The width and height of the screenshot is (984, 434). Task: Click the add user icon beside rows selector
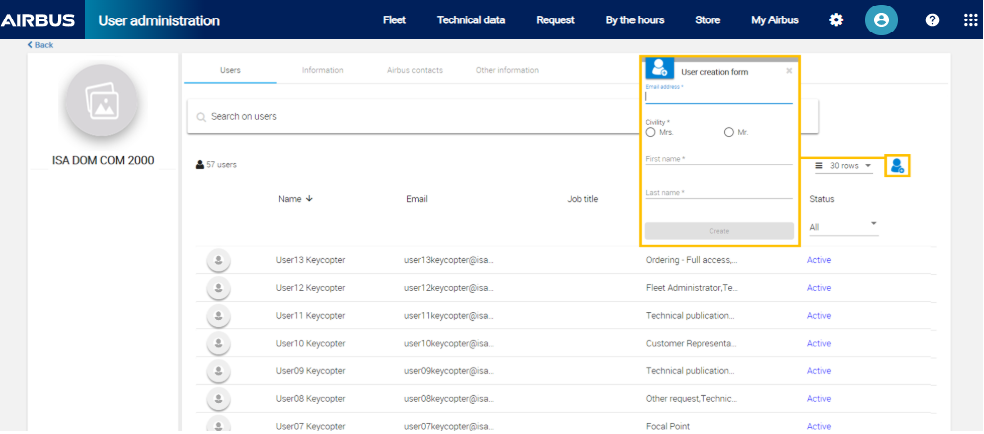coord(897,166)
